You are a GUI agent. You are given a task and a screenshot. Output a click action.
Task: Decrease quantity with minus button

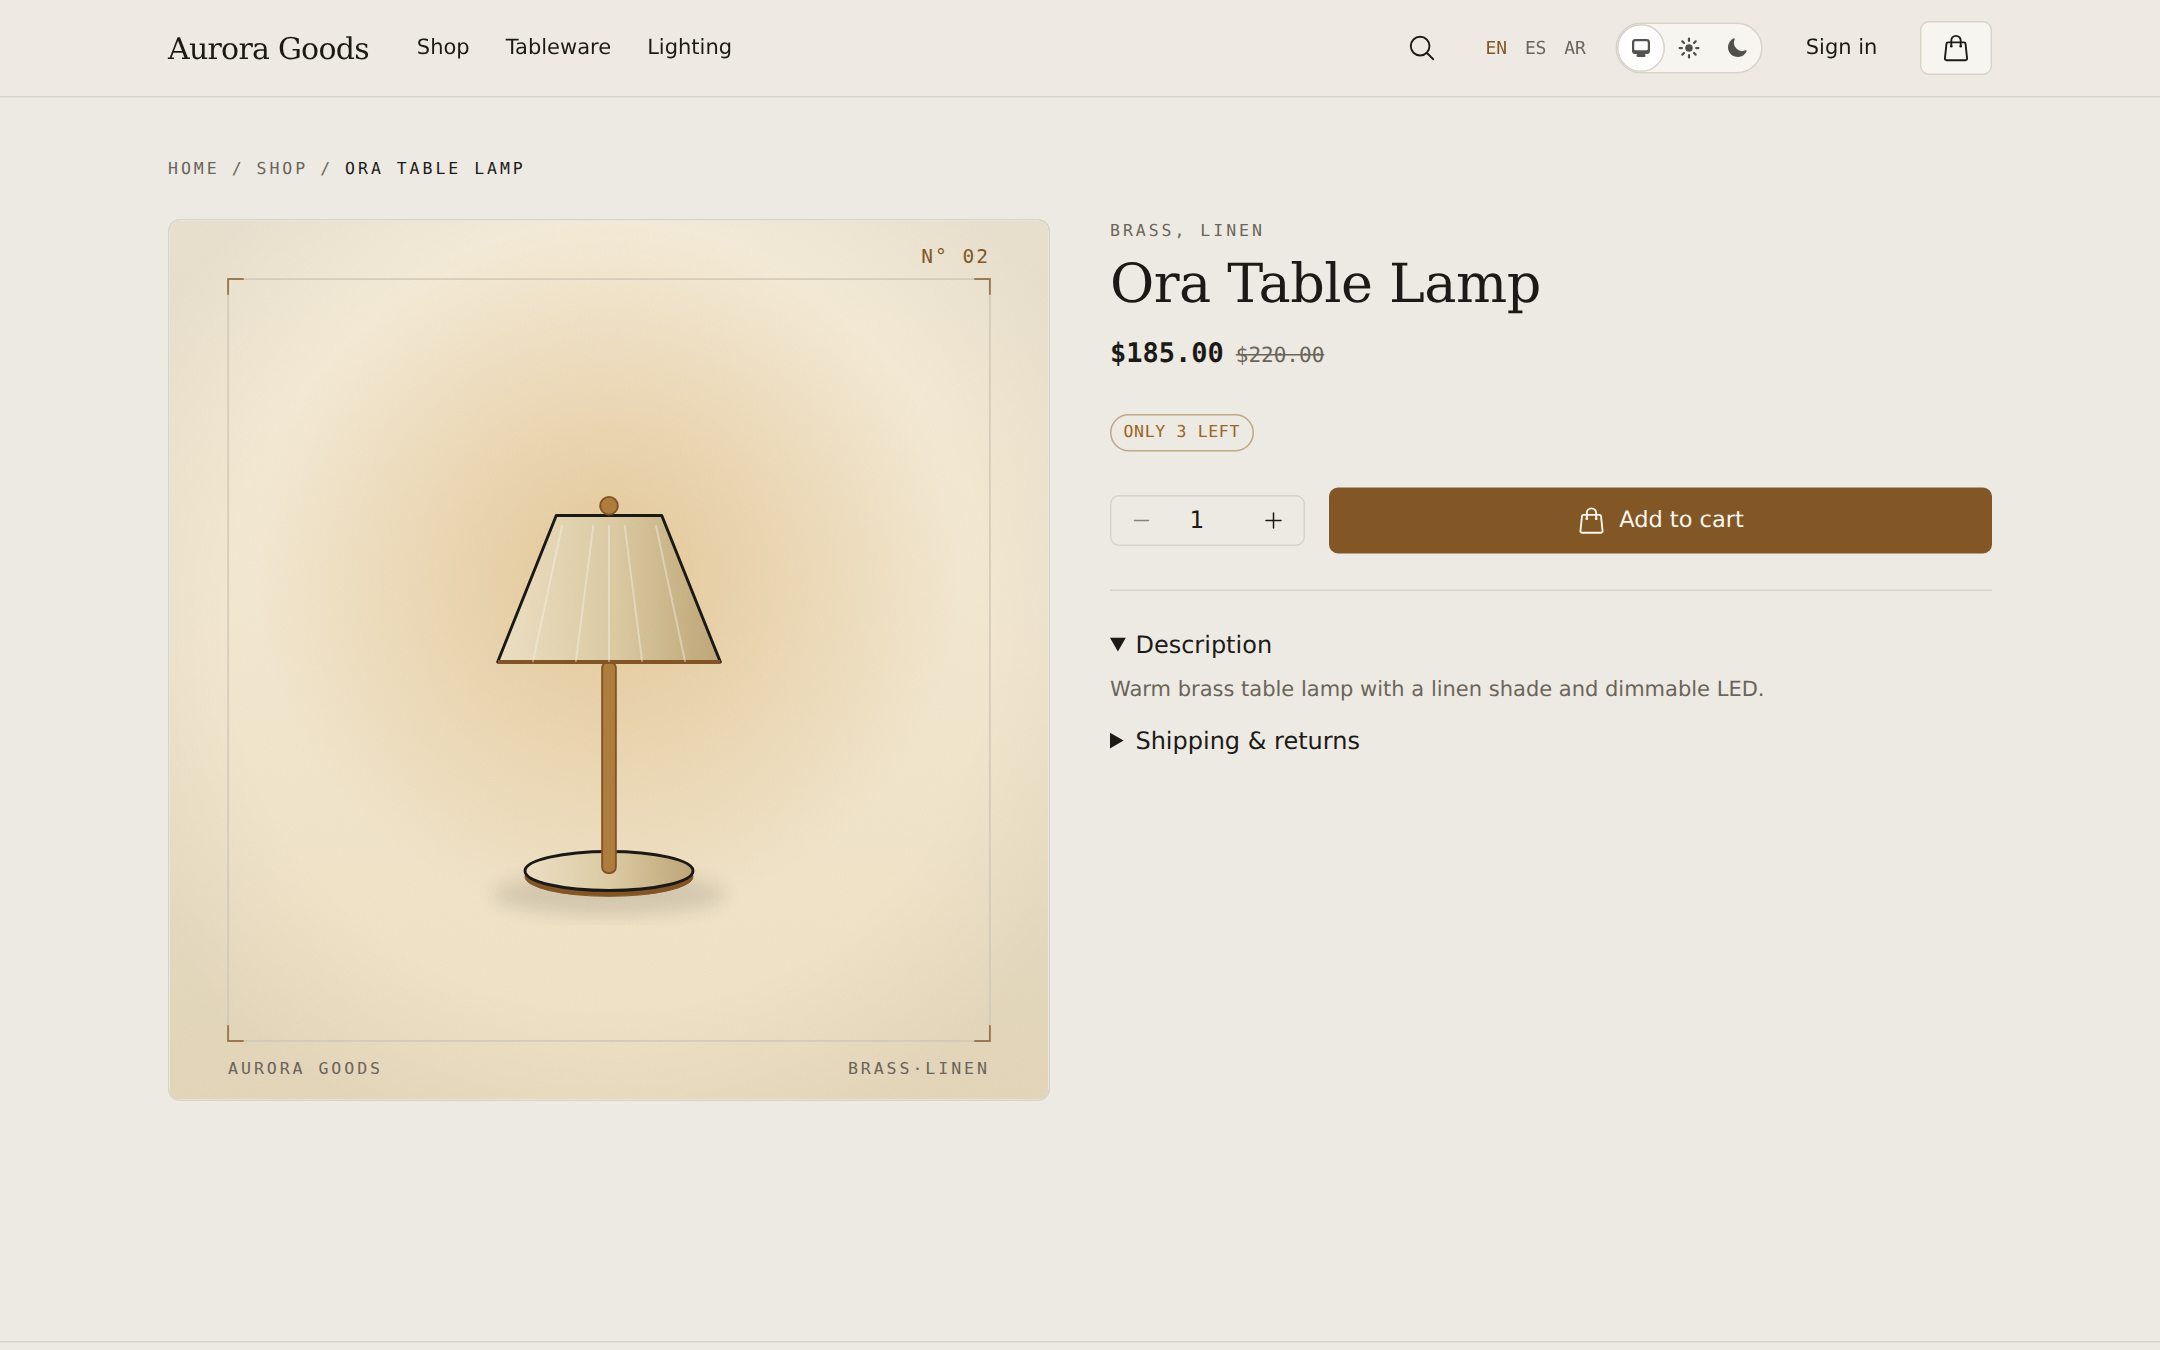(1141, 520)
